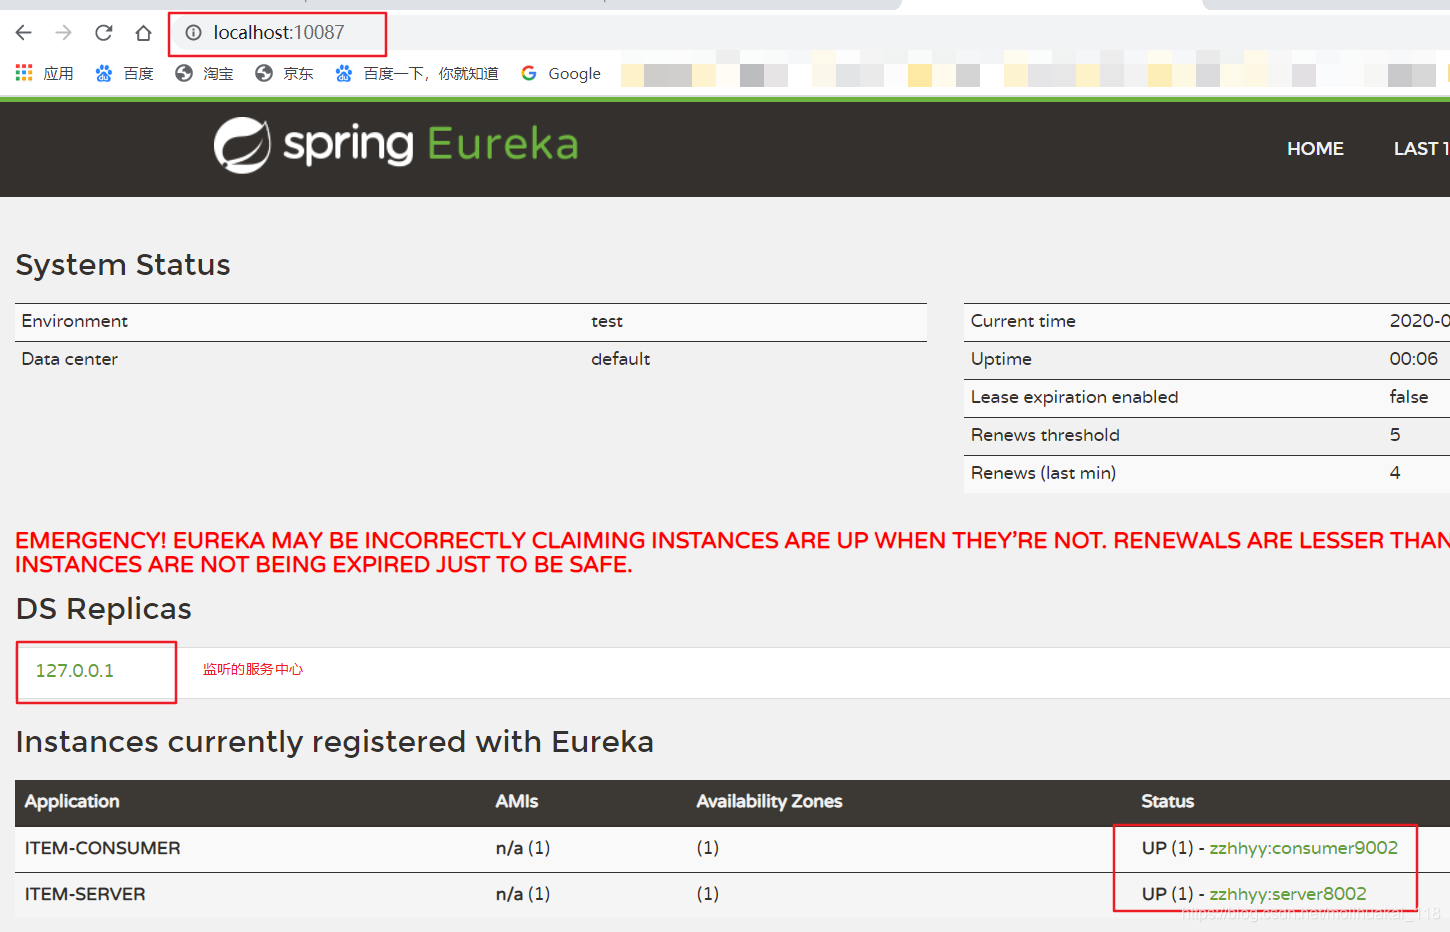Image resolution: width=1450 pixels, height=932 pixels.
Task: Open the 百度 bookmark
Action: [x=125, y=73]
